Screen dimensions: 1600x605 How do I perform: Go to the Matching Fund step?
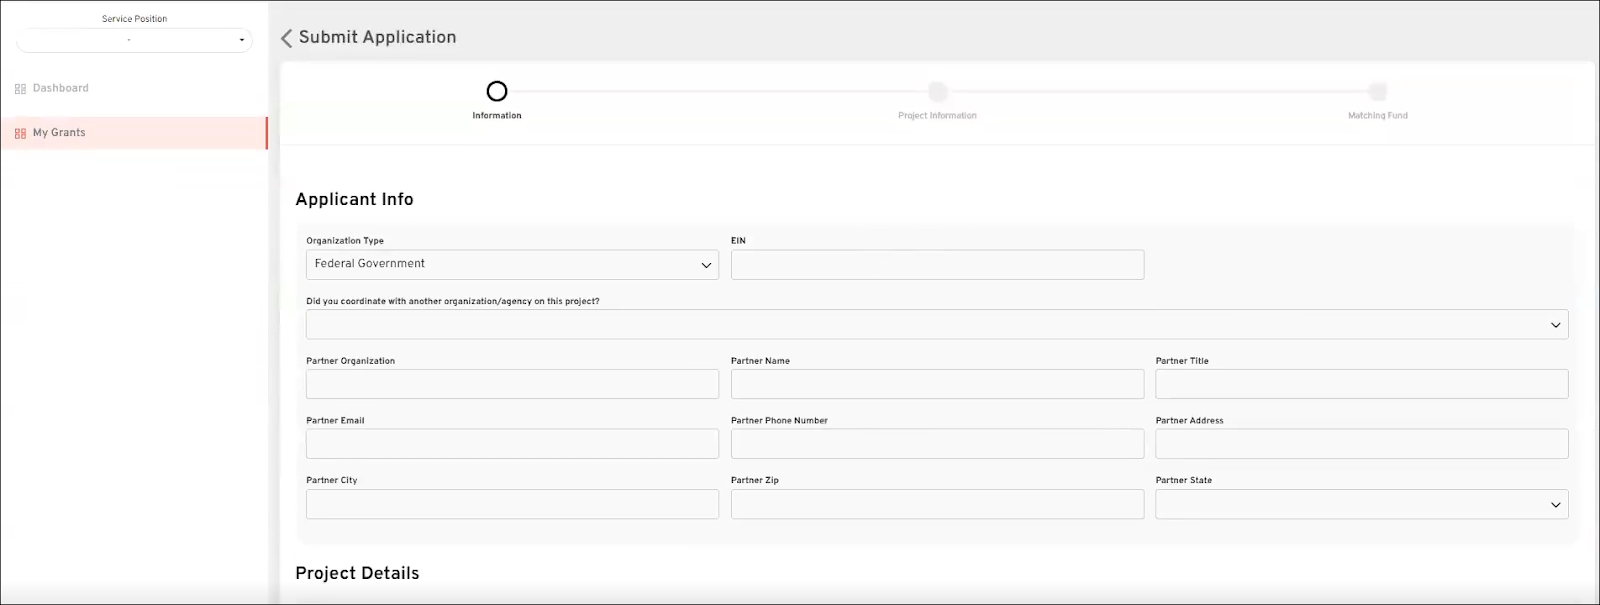[1377, 92]
